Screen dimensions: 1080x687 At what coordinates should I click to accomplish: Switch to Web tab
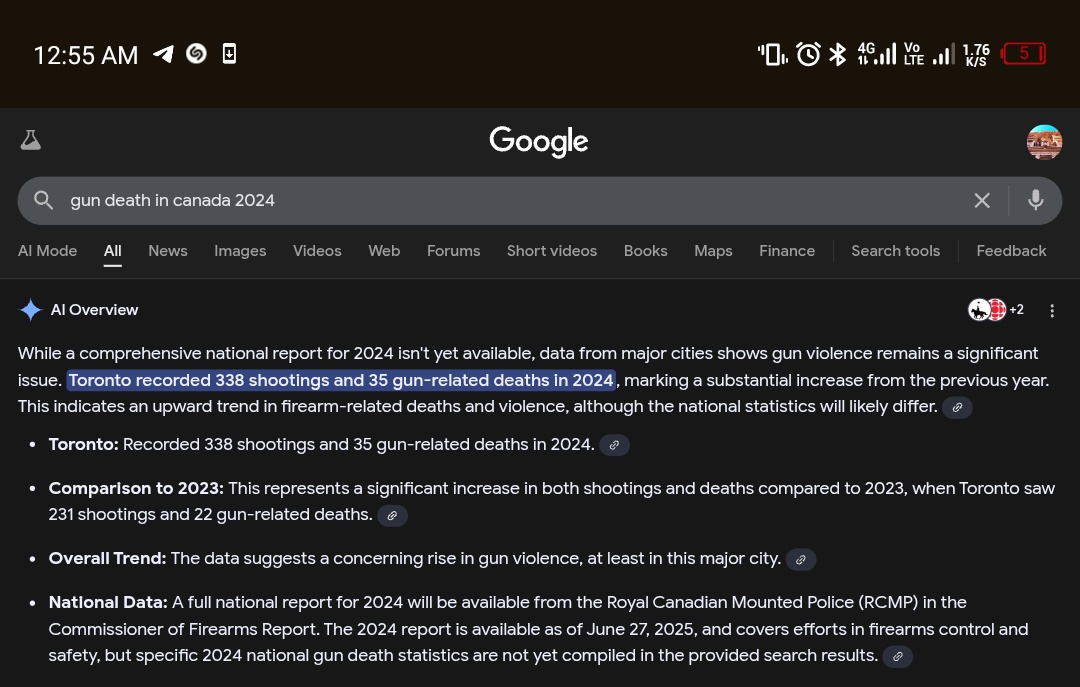click(384, 251)
